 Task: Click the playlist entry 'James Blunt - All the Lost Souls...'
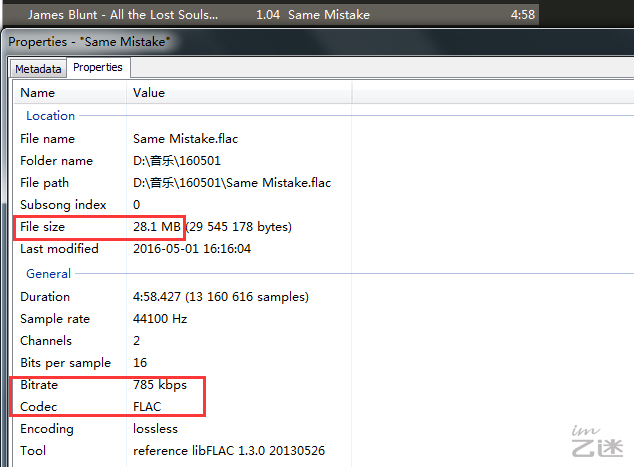click(123, 15)
